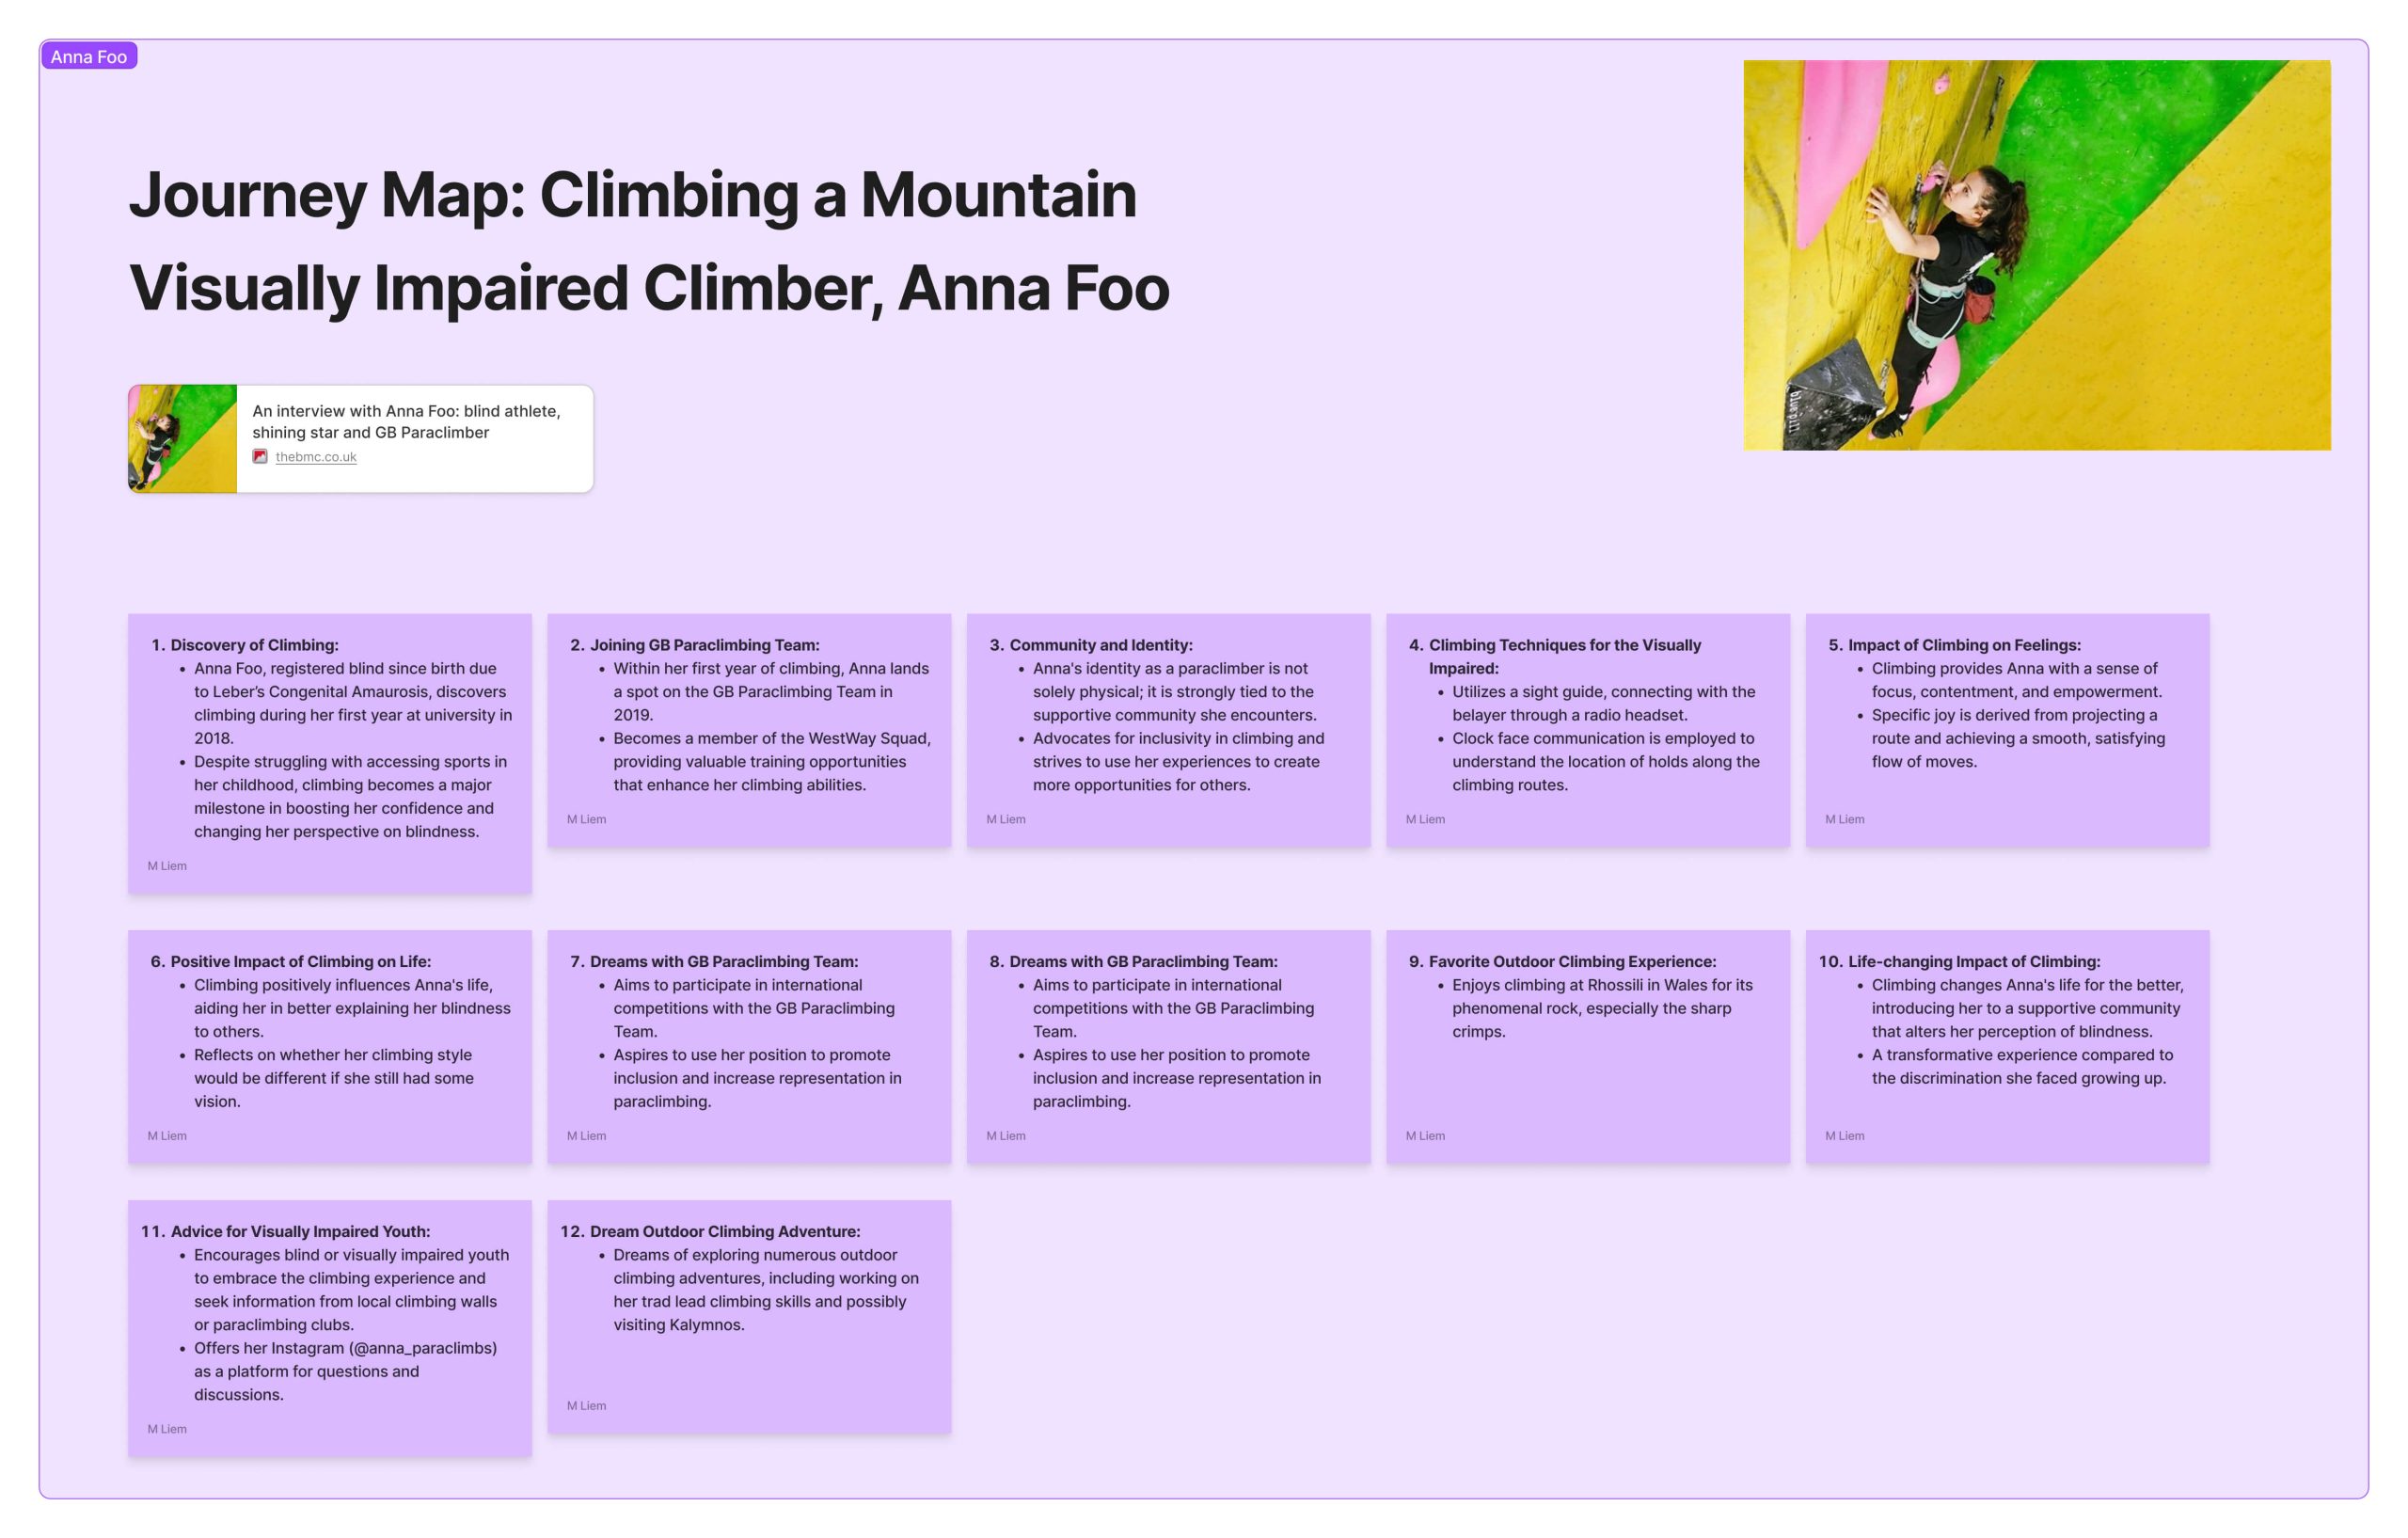Image resolution: width=2408 pixels, height=1538 pixels.
Task: Click the Community and Identity sticky note
Action: coord(1168,730)
